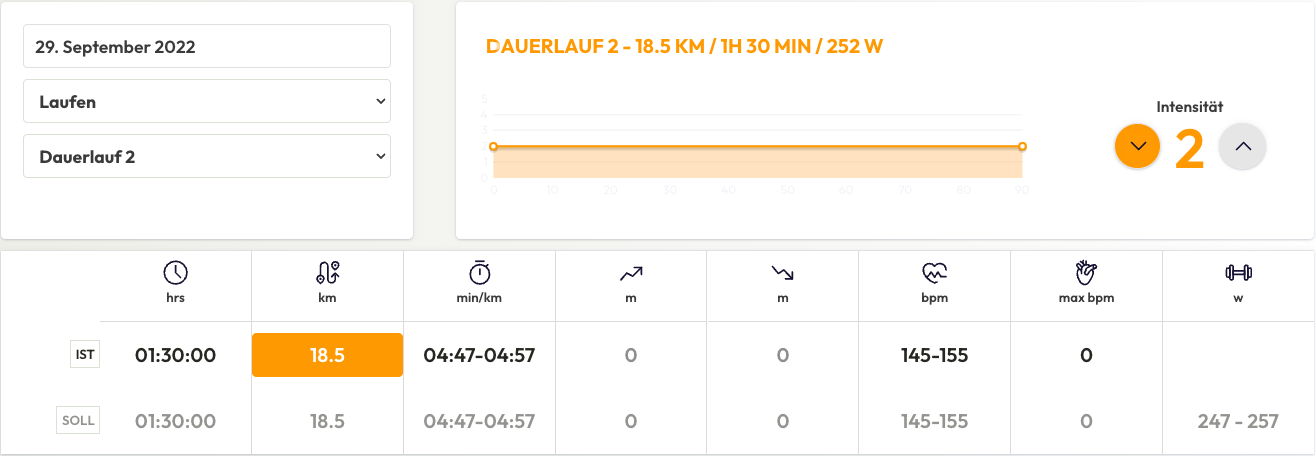
Task: Click the descent trending-down arrow icon
Action: coord(783,272)
